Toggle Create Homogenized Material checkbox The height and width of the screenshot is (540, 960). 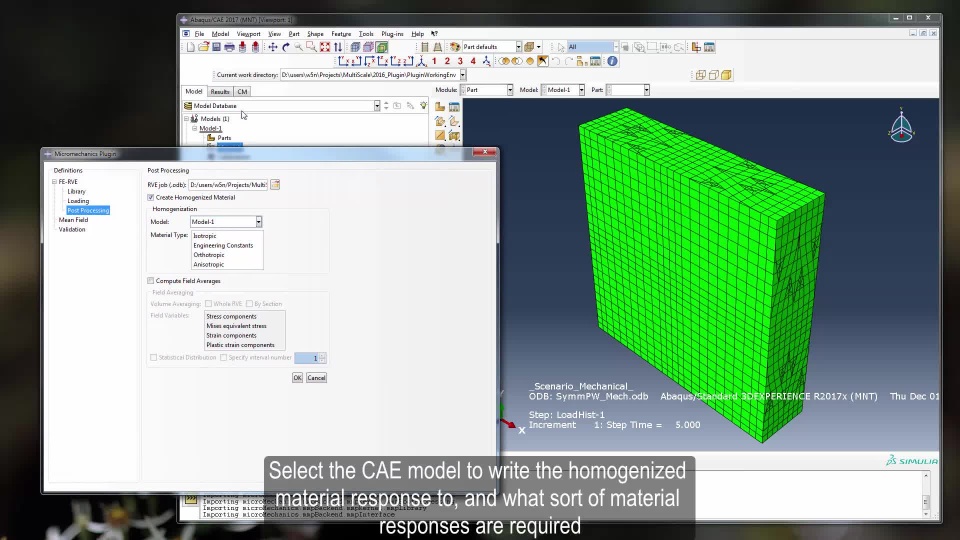pos(151,198)
